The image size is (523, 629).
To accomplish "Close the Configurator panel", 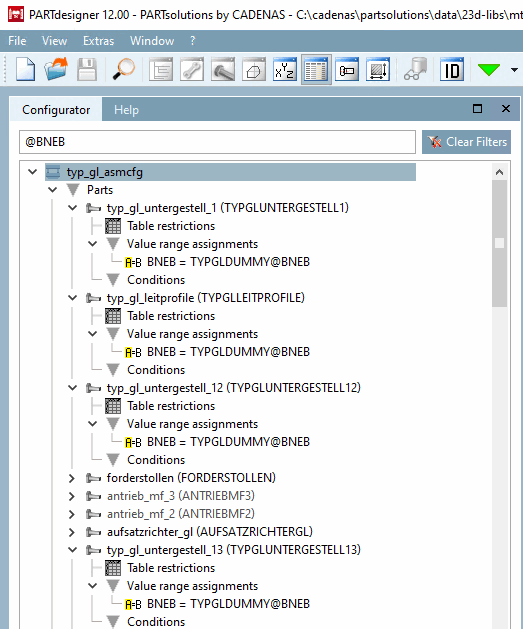I will 506,109.
